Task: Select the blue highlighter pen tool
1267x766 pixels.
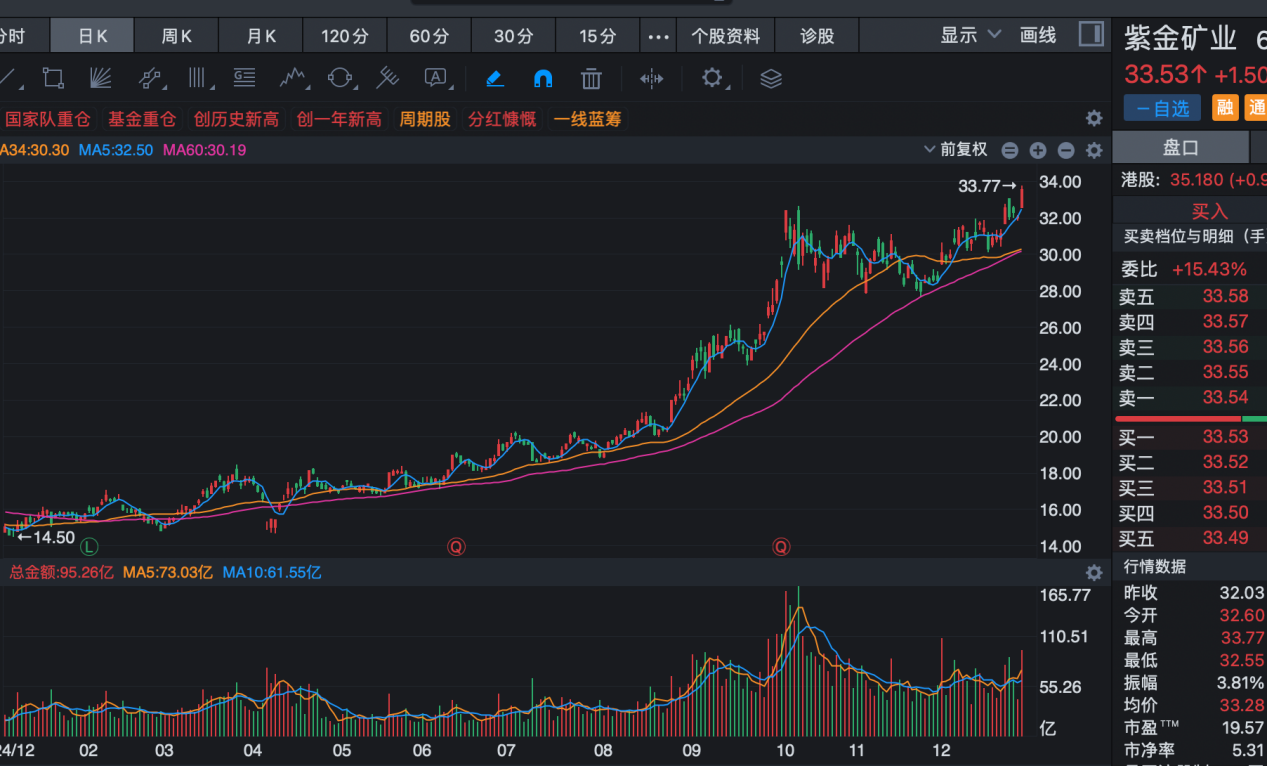Action: (494, 78)
